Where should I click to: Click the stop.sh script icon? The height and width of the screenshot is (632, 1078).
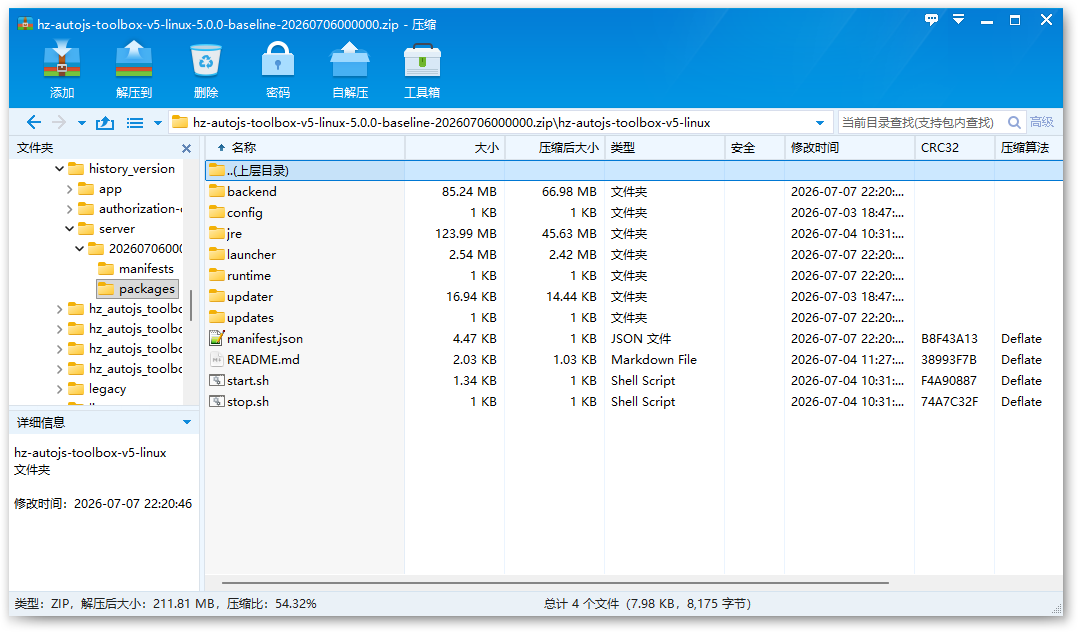point(217,402)
